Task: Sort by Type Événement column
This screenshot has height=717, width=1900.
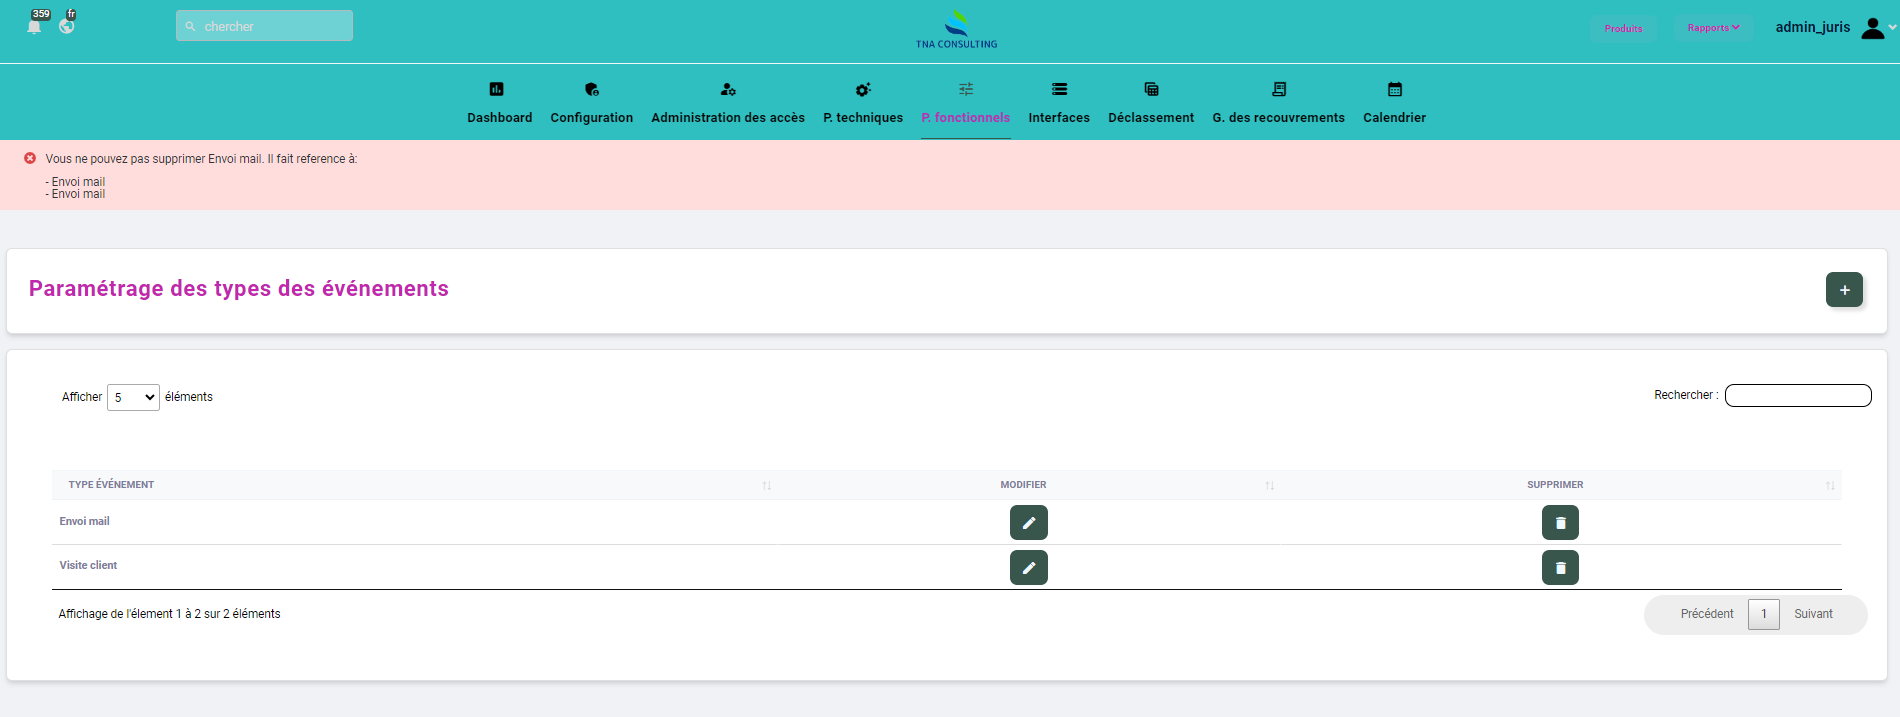Action: [111, 485]
